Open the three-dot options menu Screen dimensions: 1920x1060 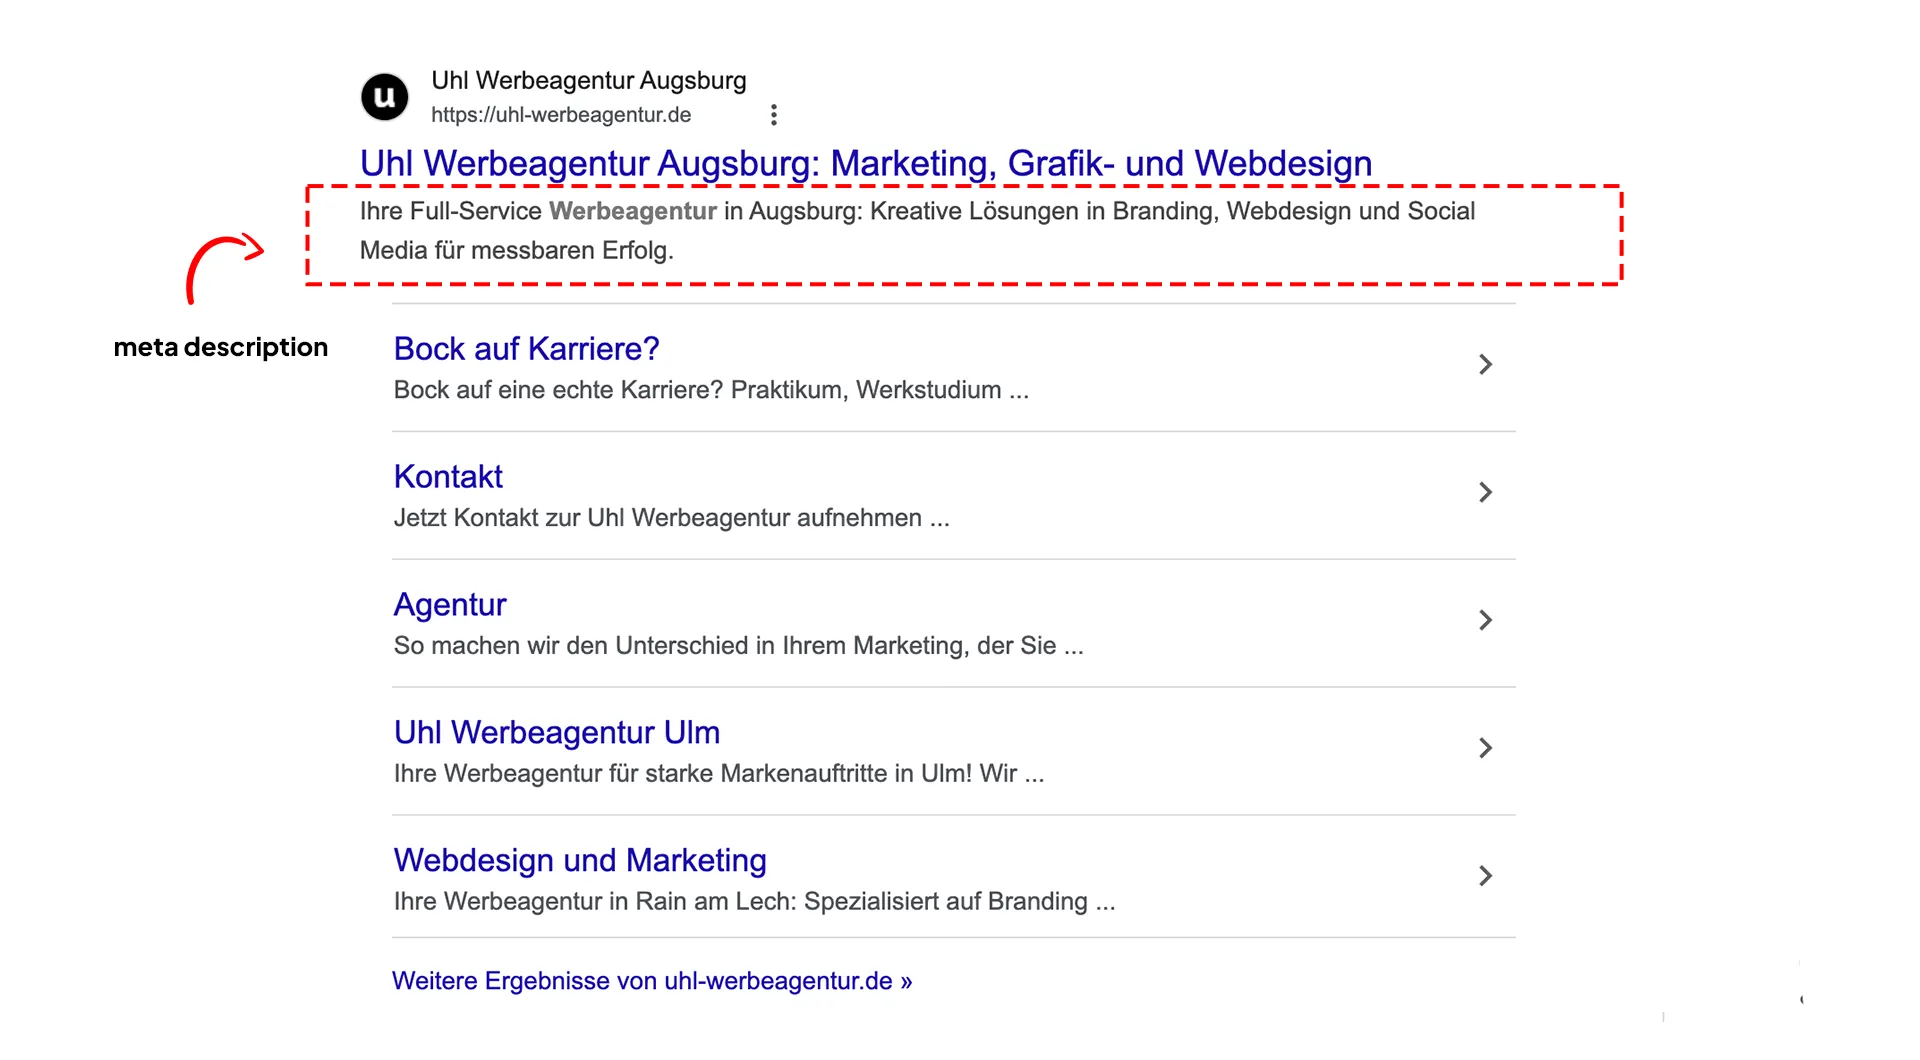(774, 114)
